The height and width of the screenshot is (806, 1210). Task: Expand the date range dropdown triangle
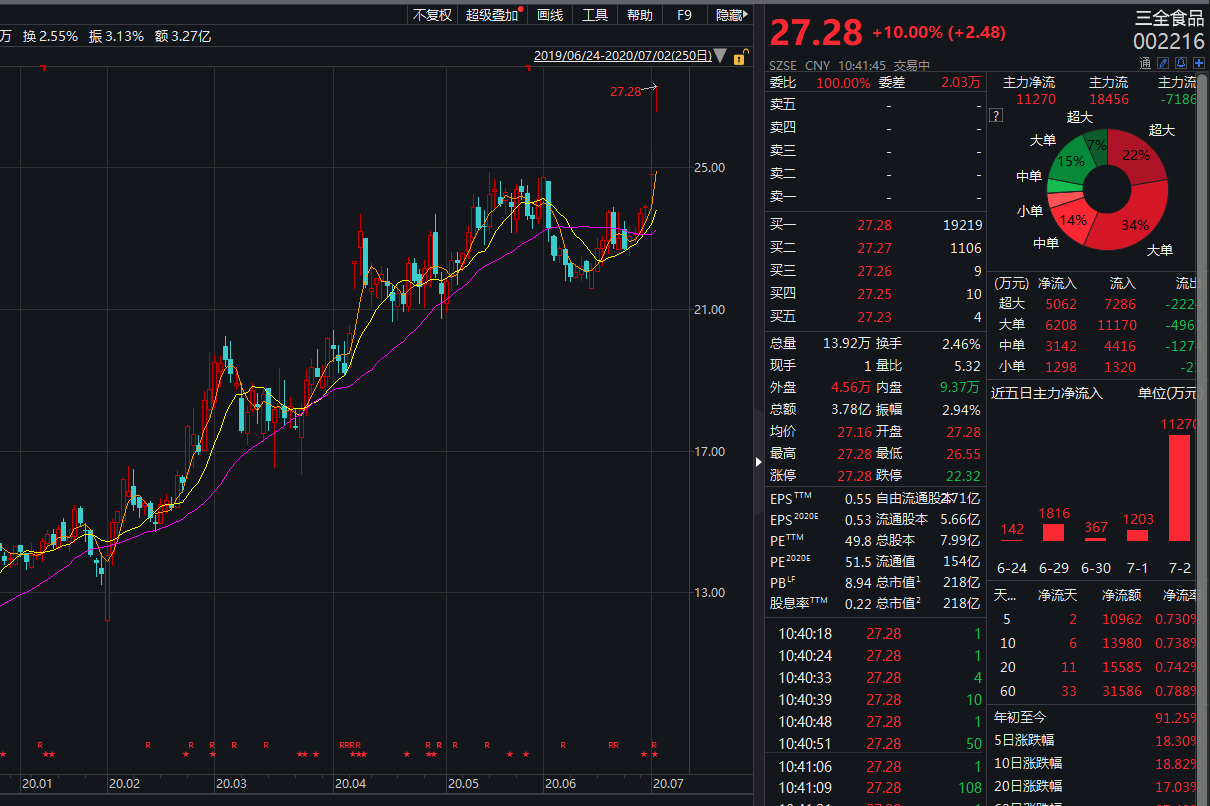click(720, 57)
